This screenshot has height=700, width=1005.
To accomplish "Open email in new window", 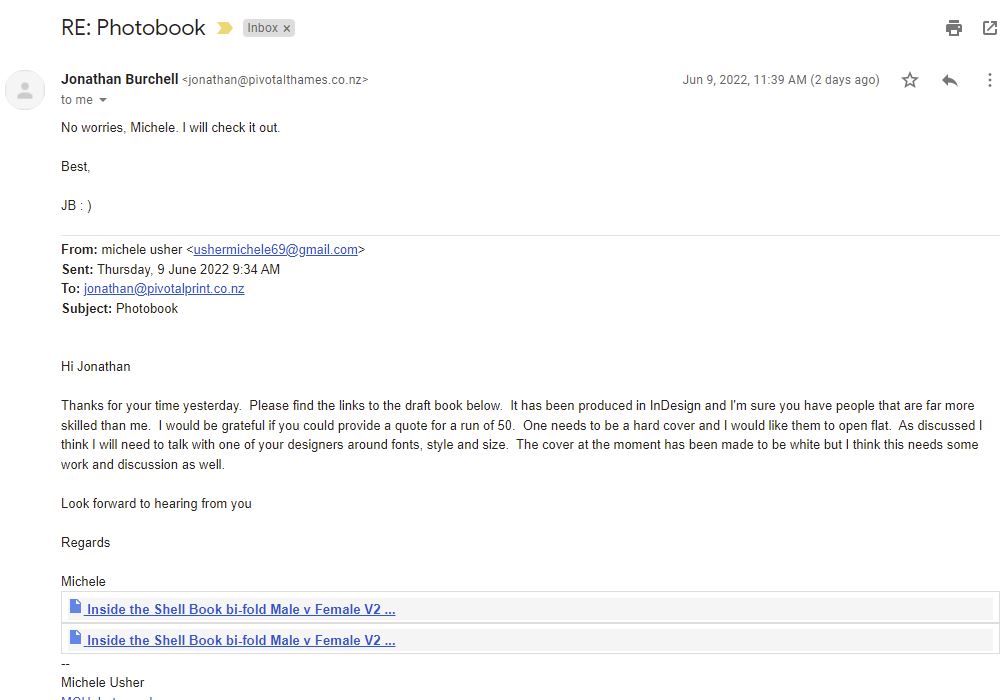I will (990, 28).
